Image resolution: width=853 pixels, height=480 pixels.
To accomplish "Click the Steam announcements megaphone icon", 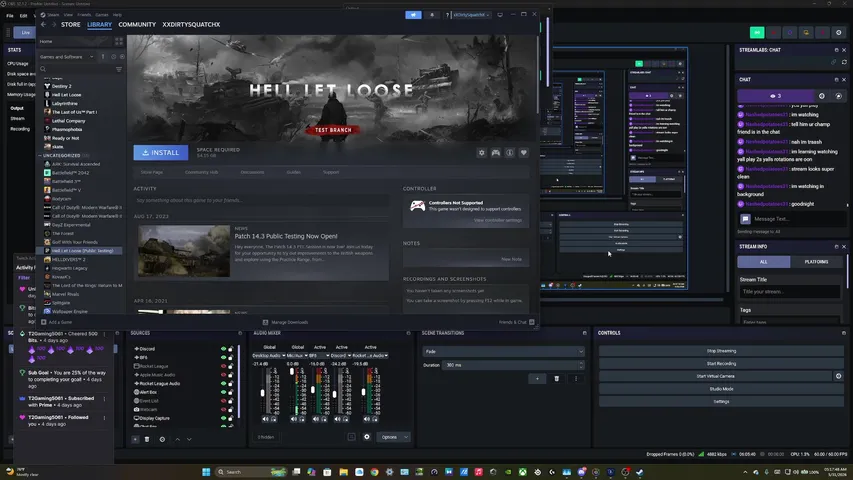I will tap(413, 15).
